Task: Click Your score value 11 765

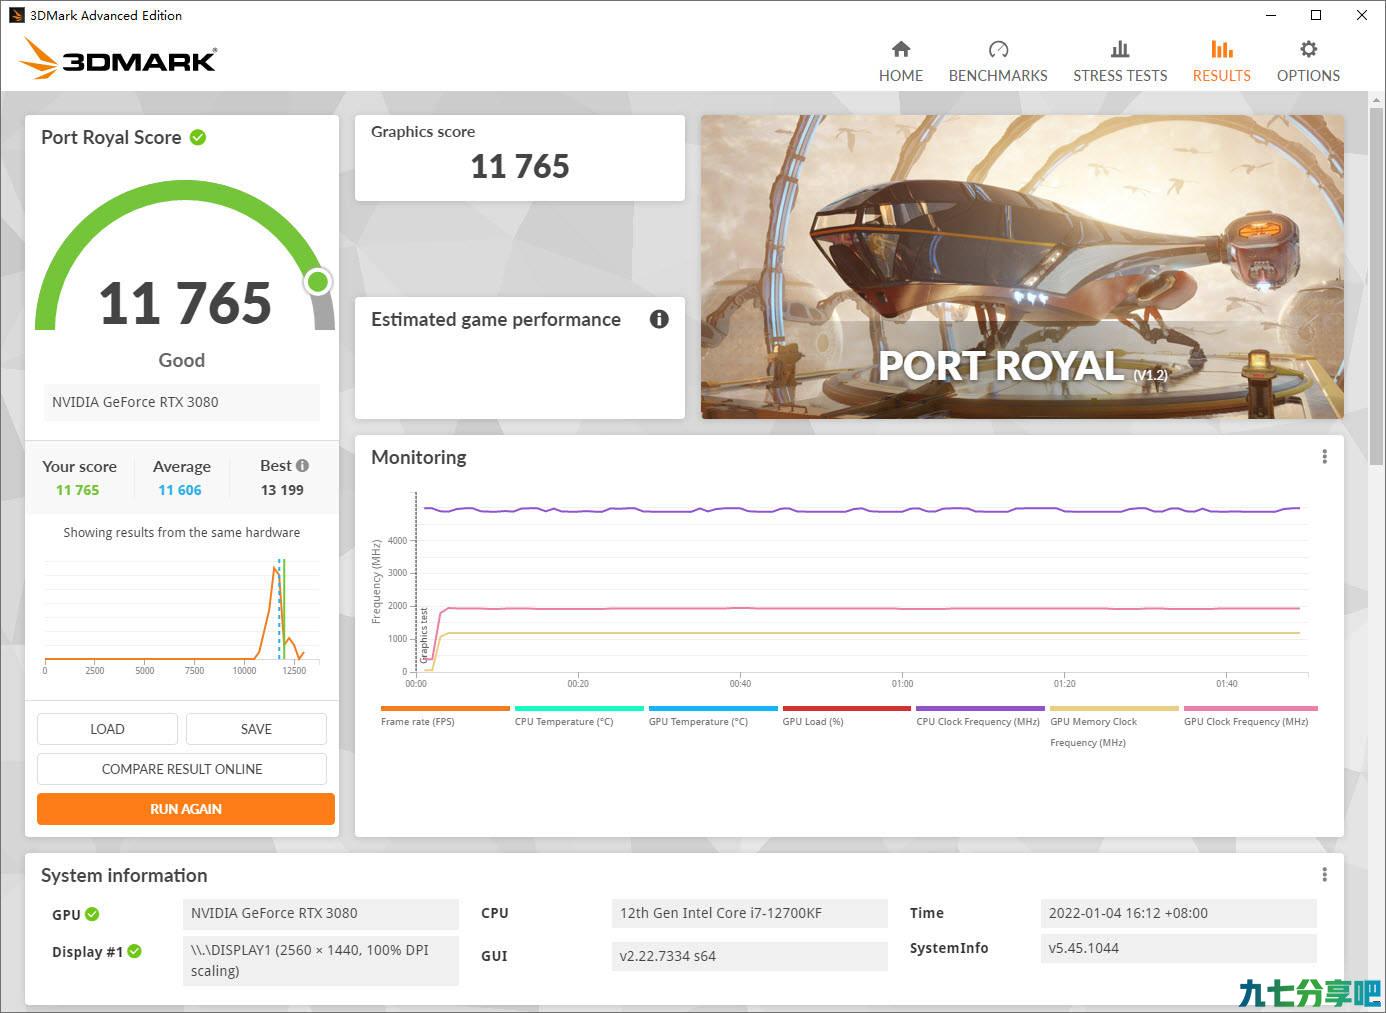Action: pos(78,490)
